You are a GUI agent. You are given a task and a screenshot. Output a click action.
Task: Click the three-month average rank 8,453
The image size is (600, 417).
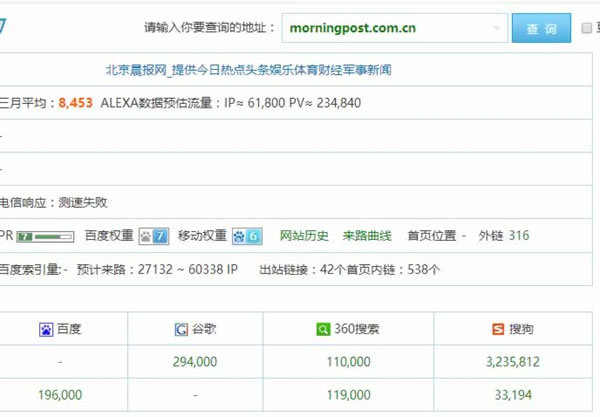pyautogui.click(x=75, y=103)
